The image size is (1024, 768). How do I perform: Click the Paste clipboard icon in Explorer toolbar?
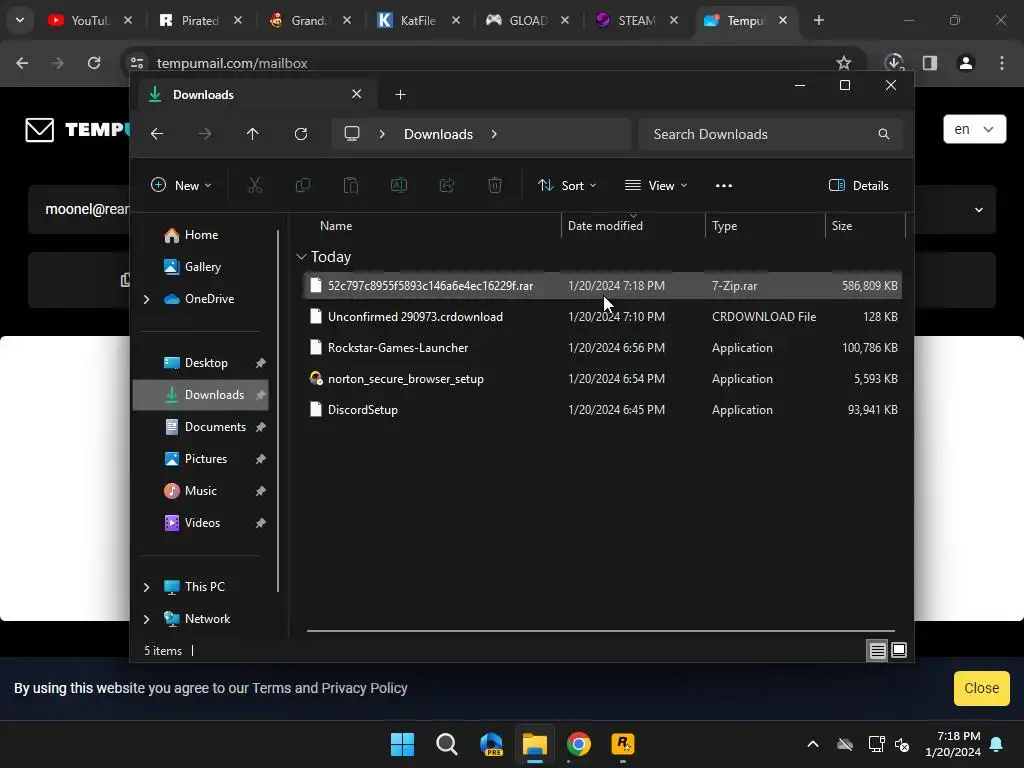(351, 185)
